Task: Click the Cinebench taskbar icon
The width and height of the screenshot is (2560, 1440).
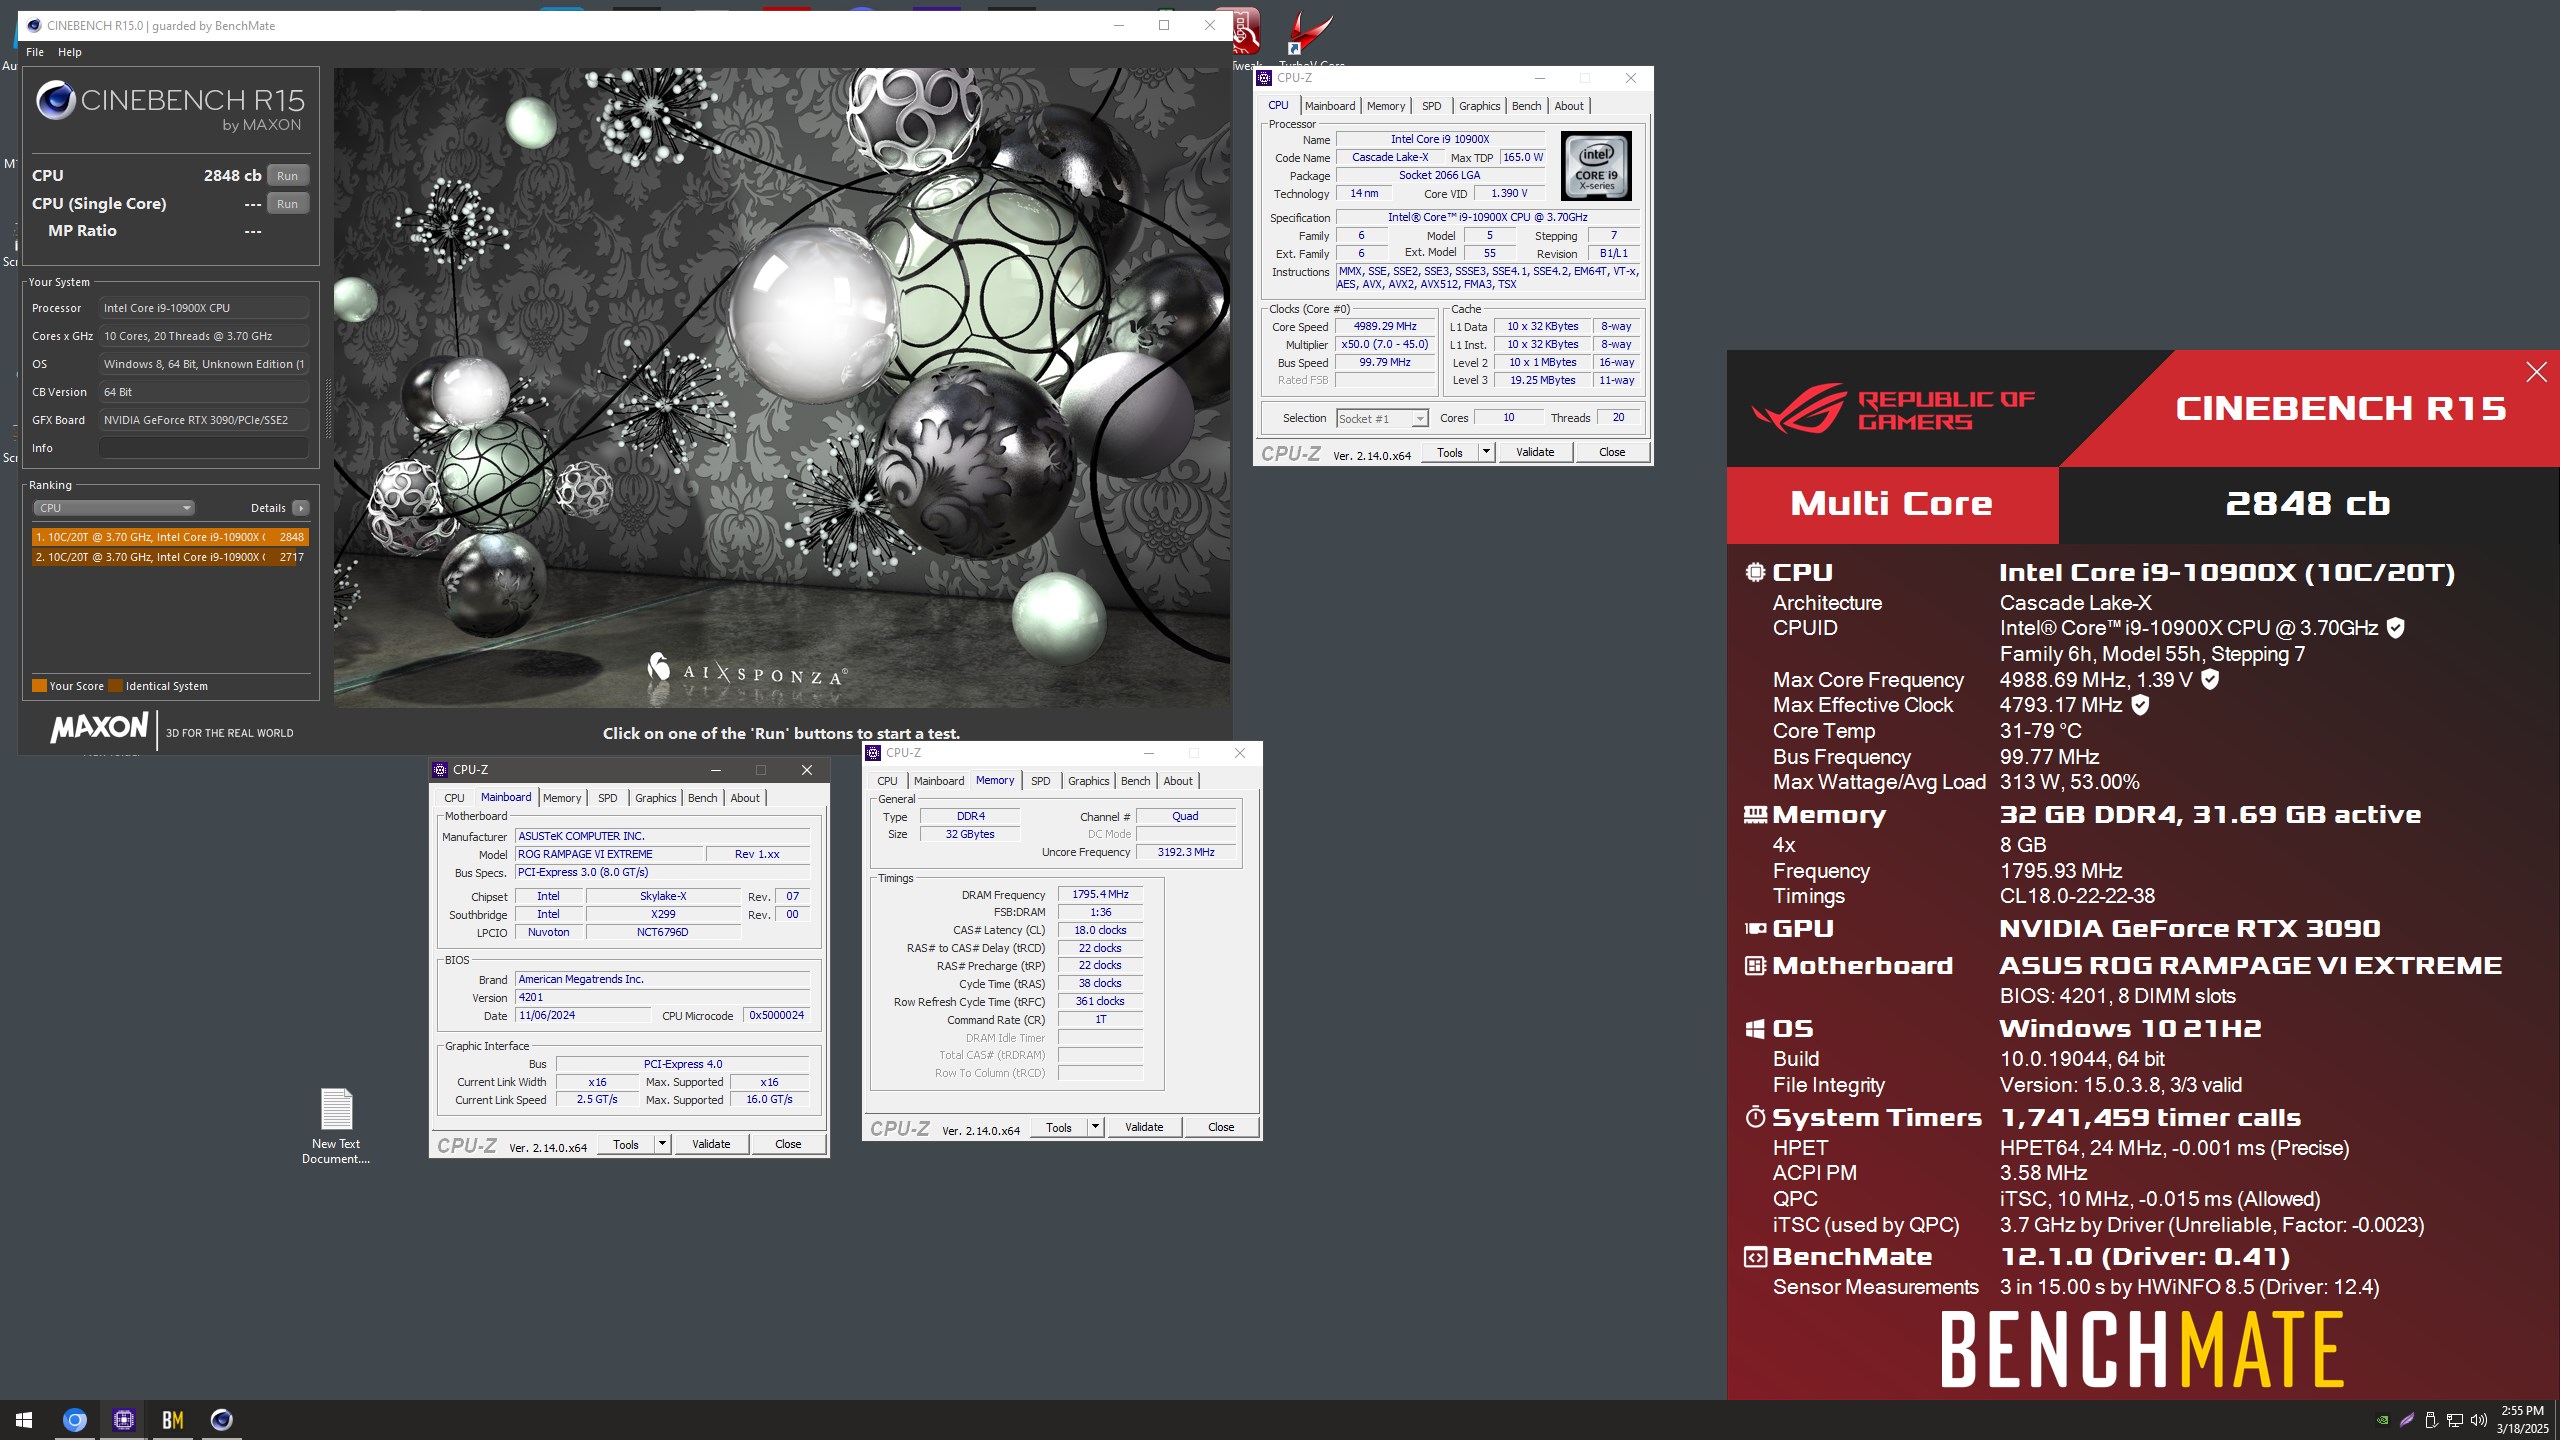Action: [222, 1420]
